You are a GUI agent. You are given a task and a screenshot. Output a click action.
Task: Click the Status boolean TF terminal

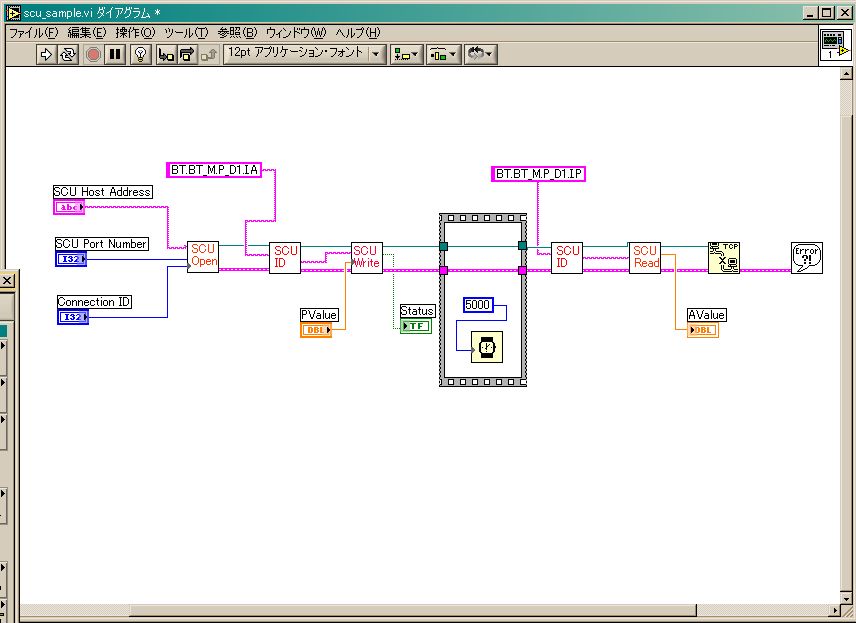415,327
